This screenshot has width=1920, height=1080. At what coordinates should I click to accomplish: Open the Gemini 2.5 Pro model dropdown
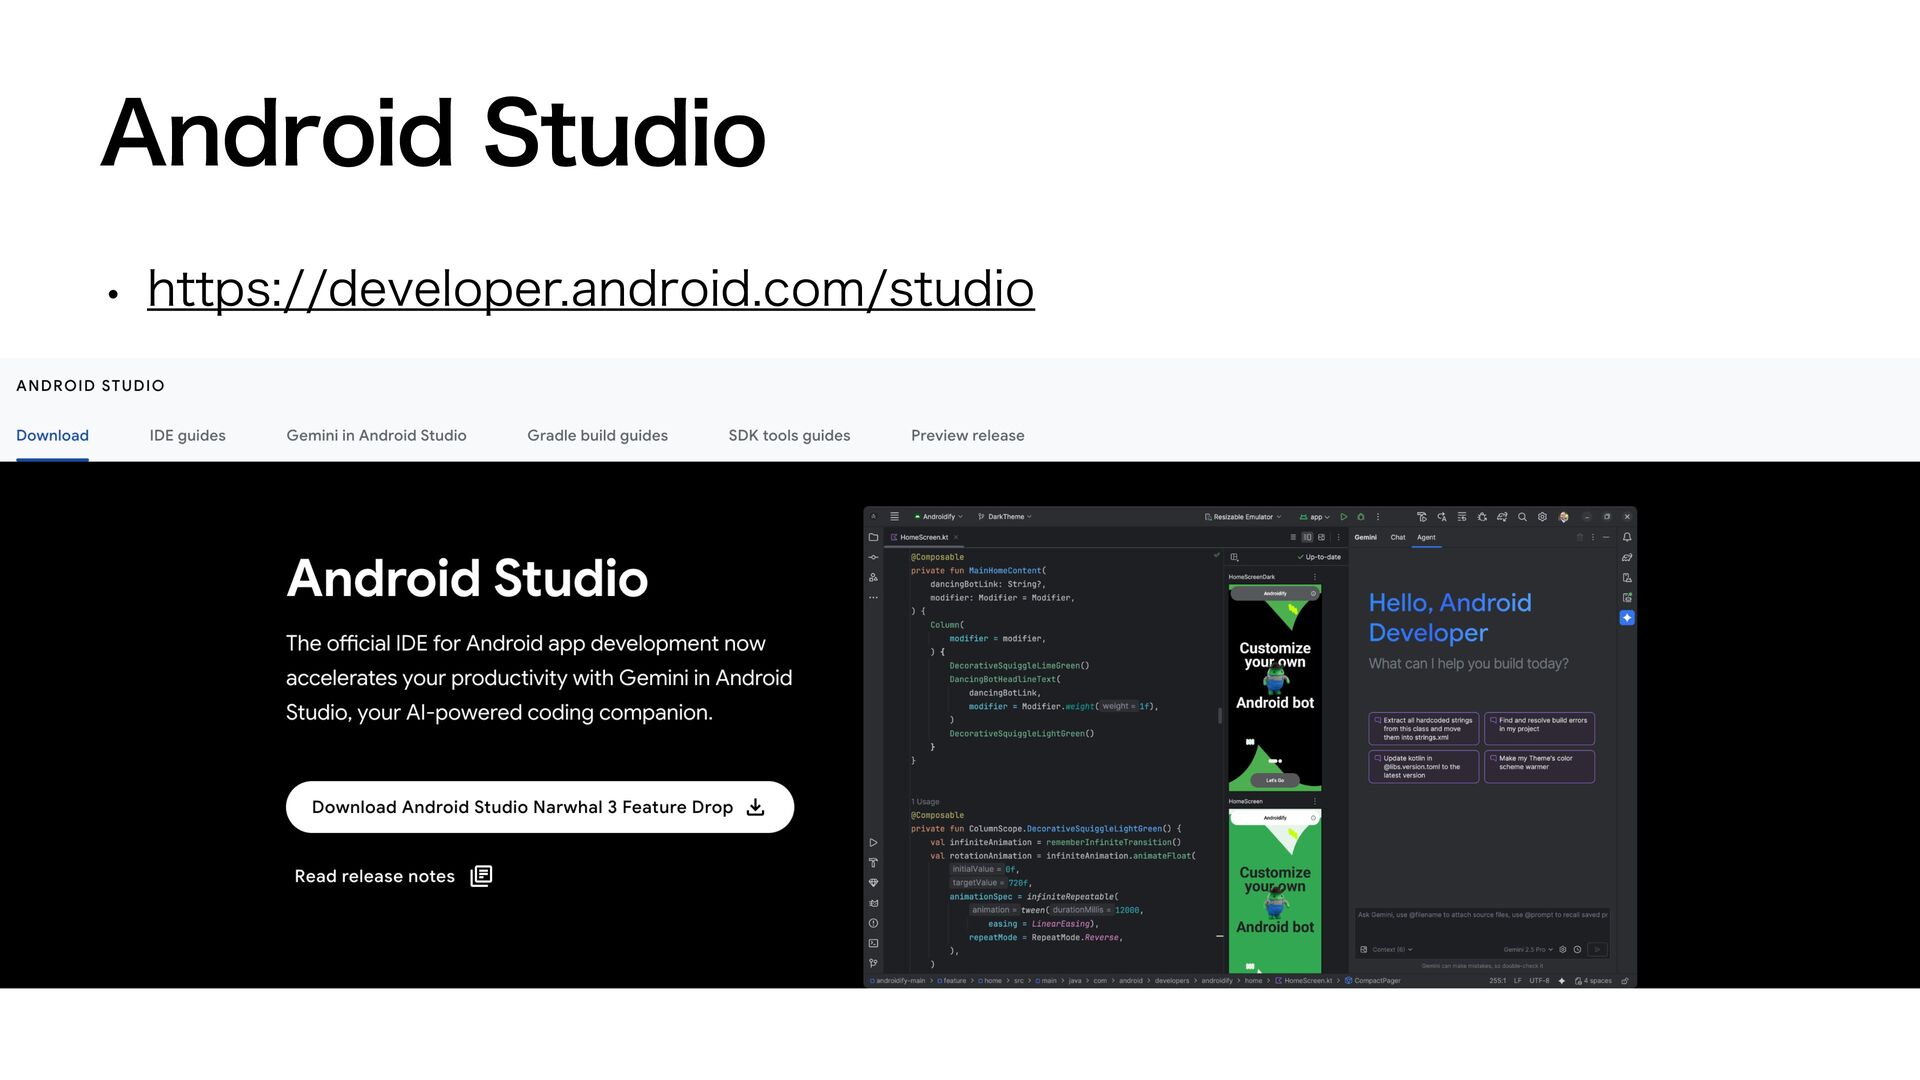tap(1528, 949)
